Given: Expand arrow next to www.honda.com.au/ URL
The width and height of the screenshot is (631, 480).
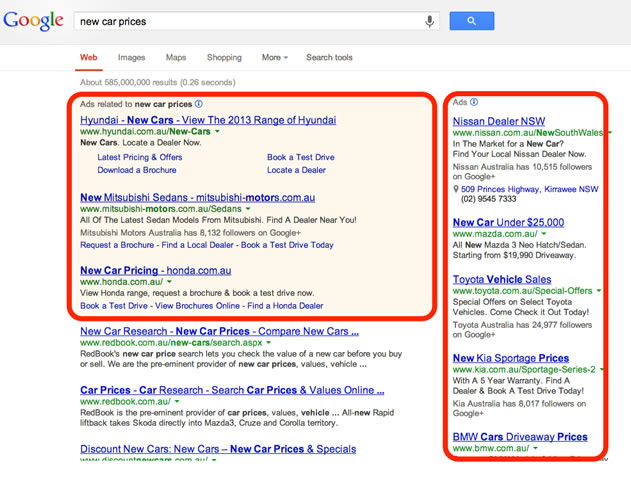Looking at the screenshot, I should (169, 282).
